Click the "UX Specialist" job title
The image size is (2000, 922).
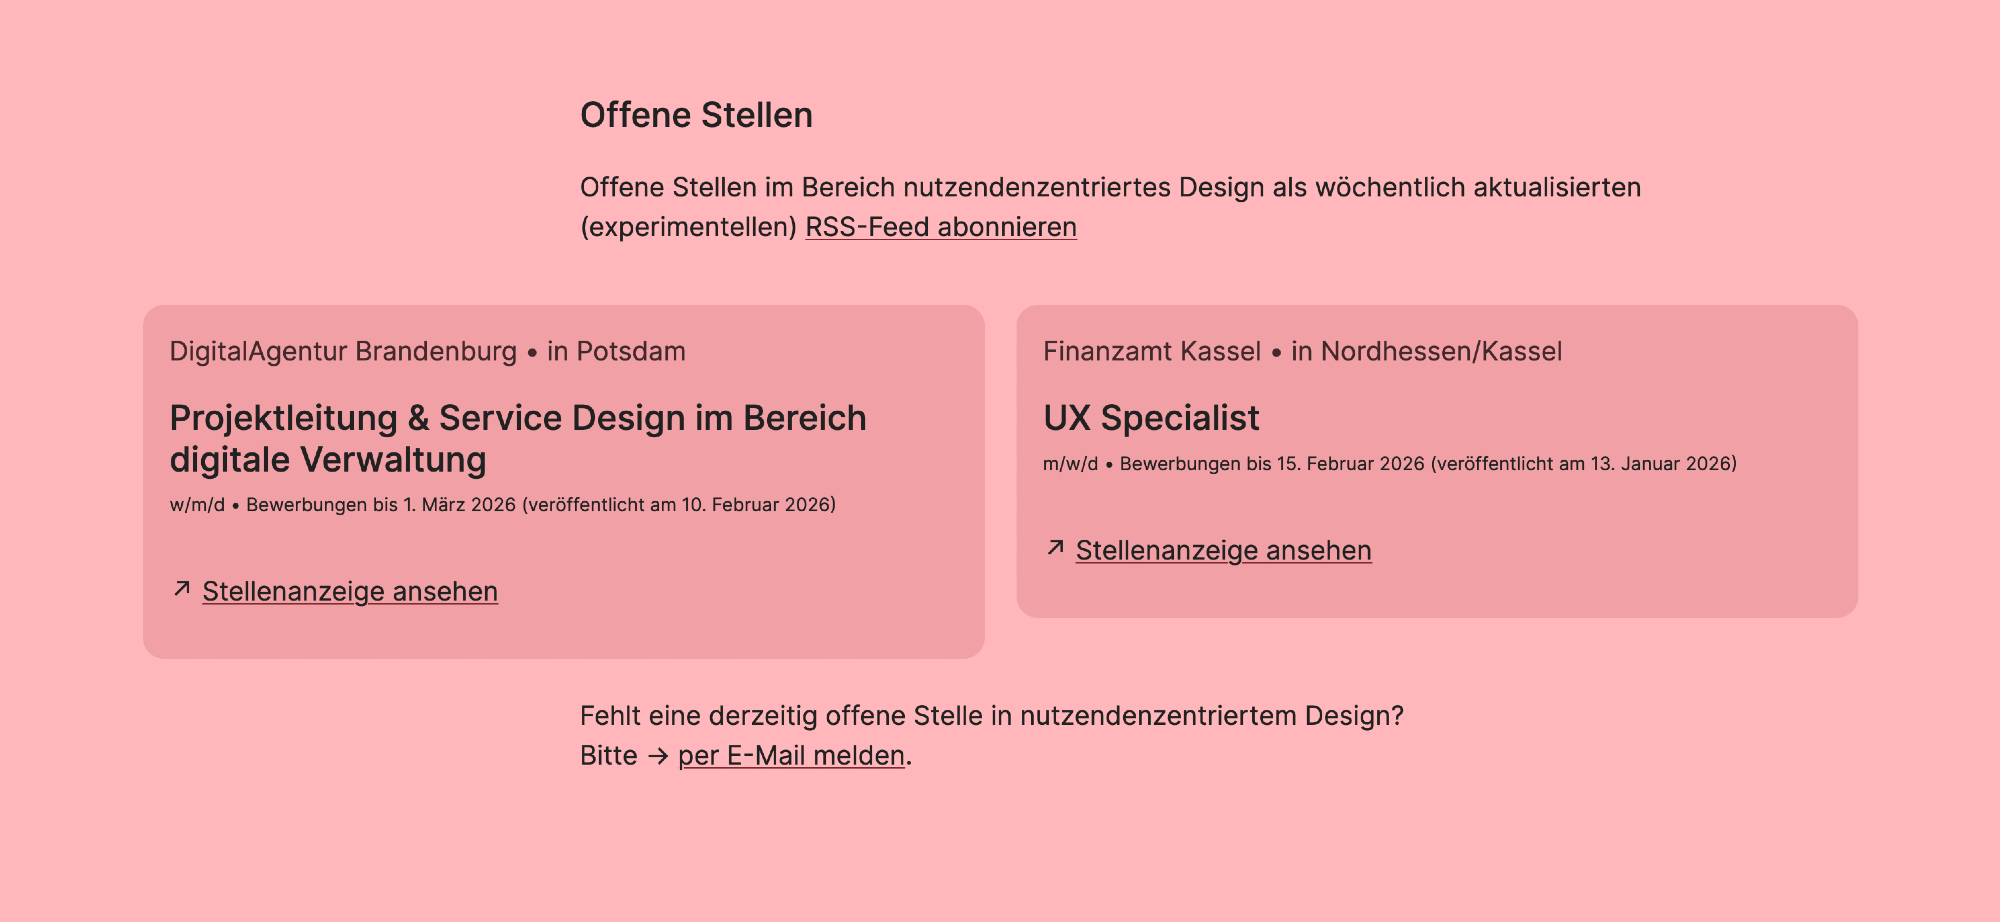point(1151,418)
